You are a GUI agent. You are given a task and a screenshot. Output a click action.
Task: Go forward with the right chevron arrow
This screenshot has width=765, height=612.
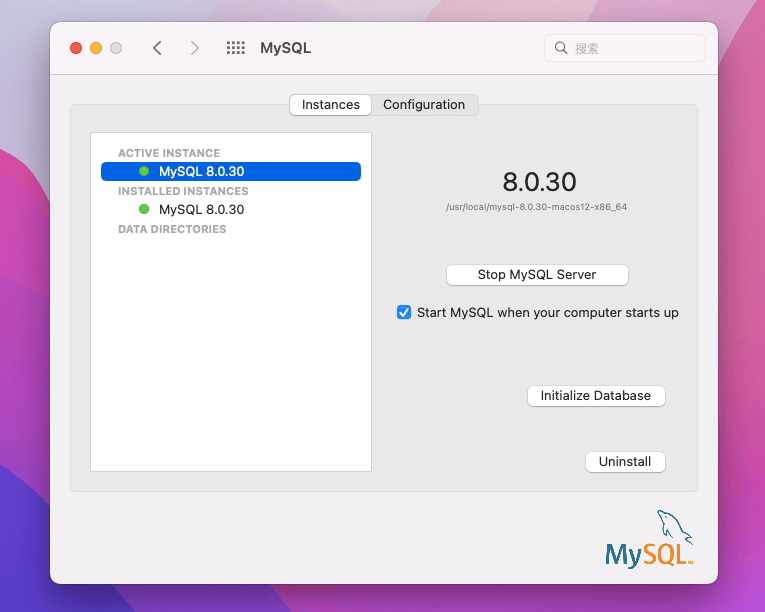tap(195, 48)
